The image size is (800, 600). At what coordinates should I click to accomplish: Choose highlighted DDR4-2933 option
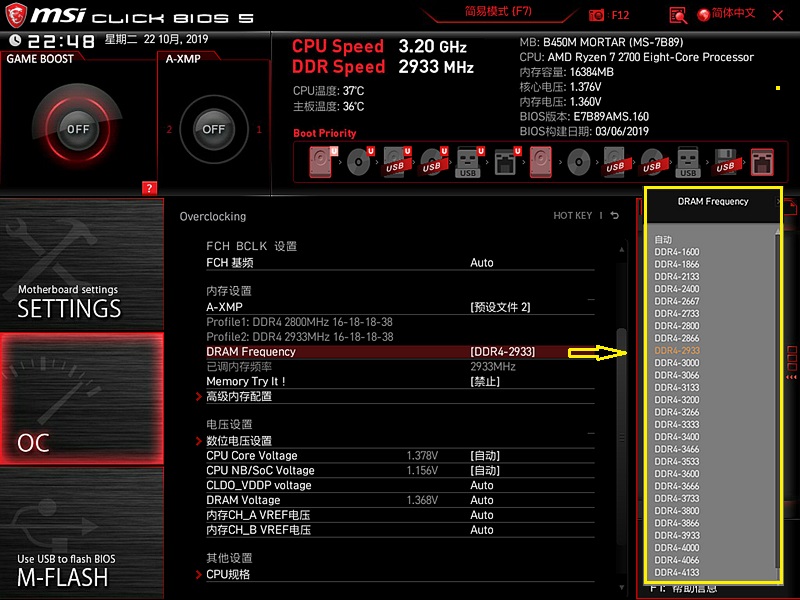[677, 351]
